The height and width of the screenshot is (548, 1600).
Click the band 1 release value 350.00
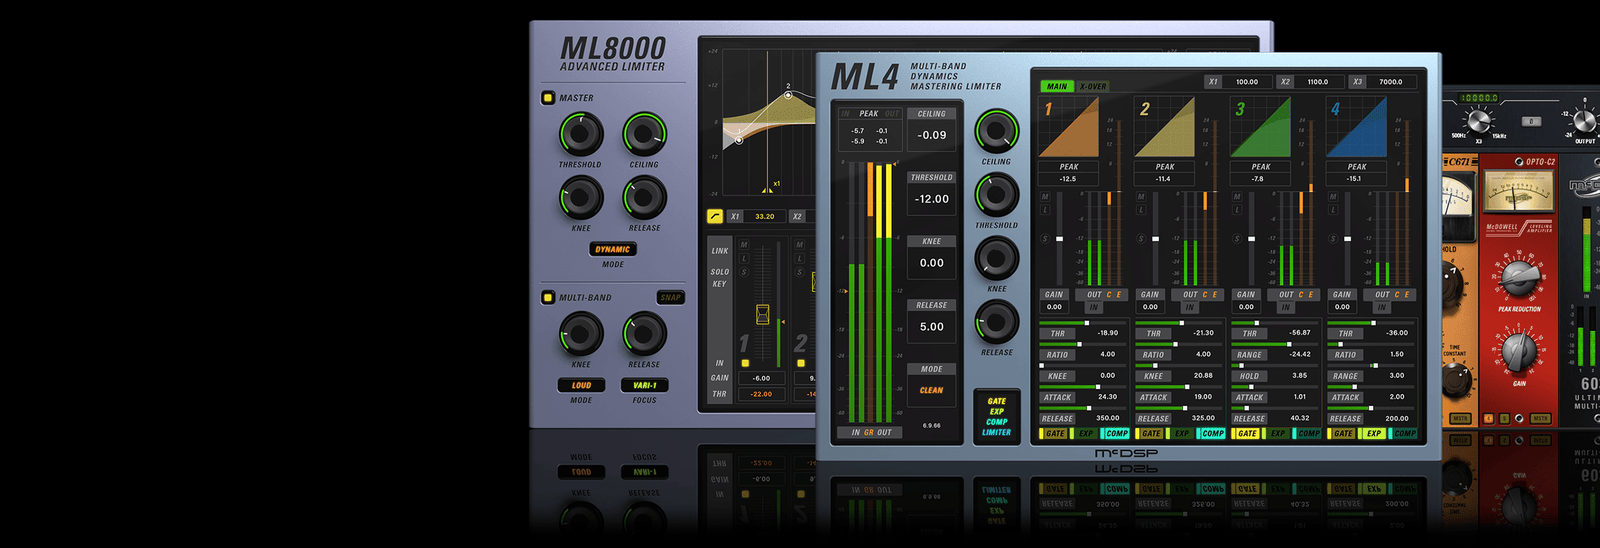[1107, 418]
